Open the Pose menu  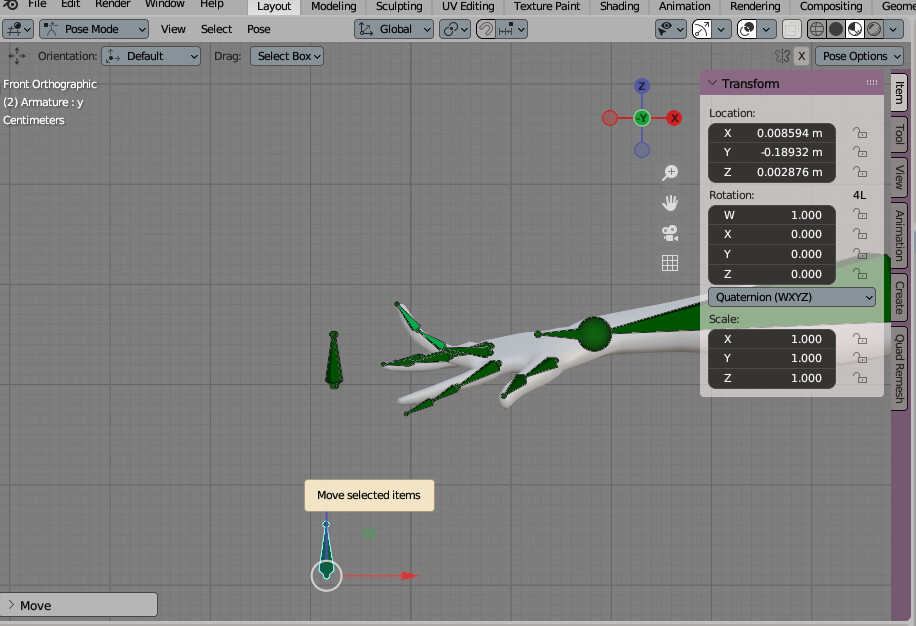coord(258,29)
